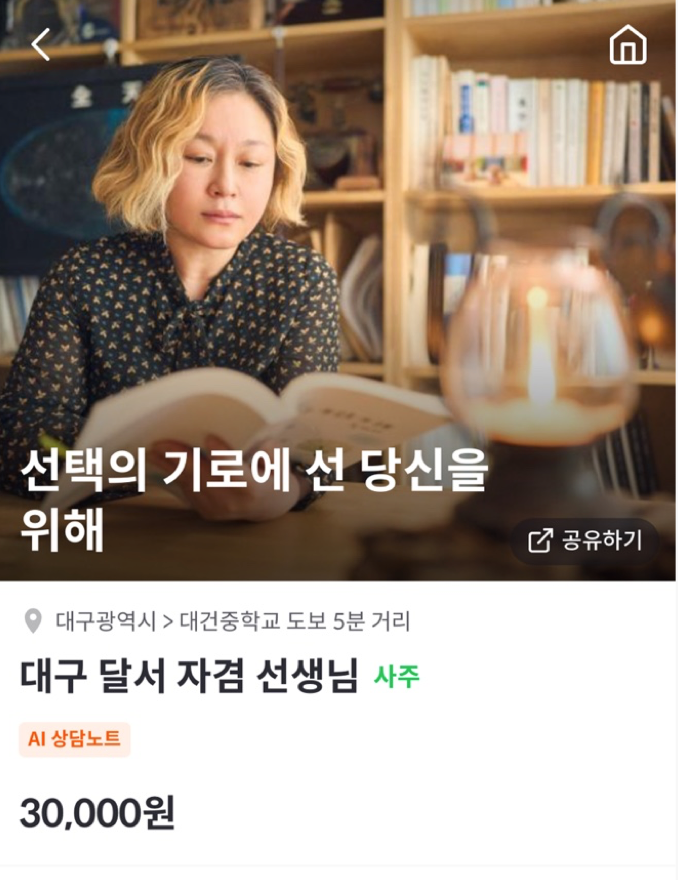The width and height of the screenshot is (678, 880).
Task: Tap the gray location pin icon
Action: (33, 621)
